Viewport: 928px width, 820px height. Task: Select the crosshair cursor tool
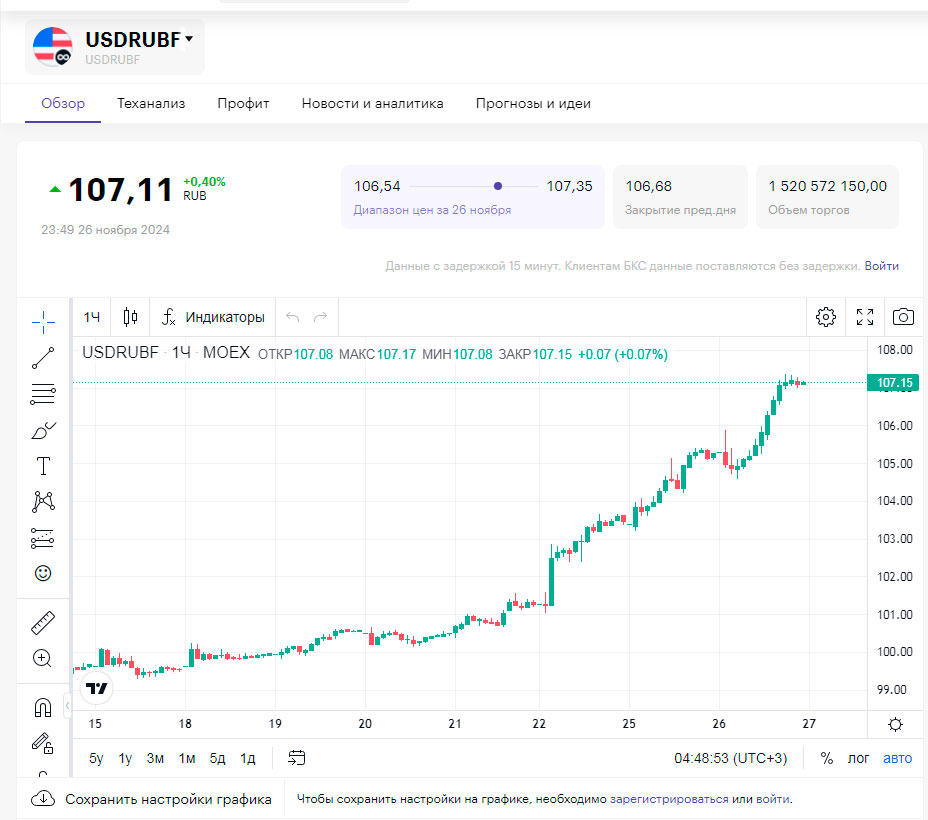coord(43,320)
